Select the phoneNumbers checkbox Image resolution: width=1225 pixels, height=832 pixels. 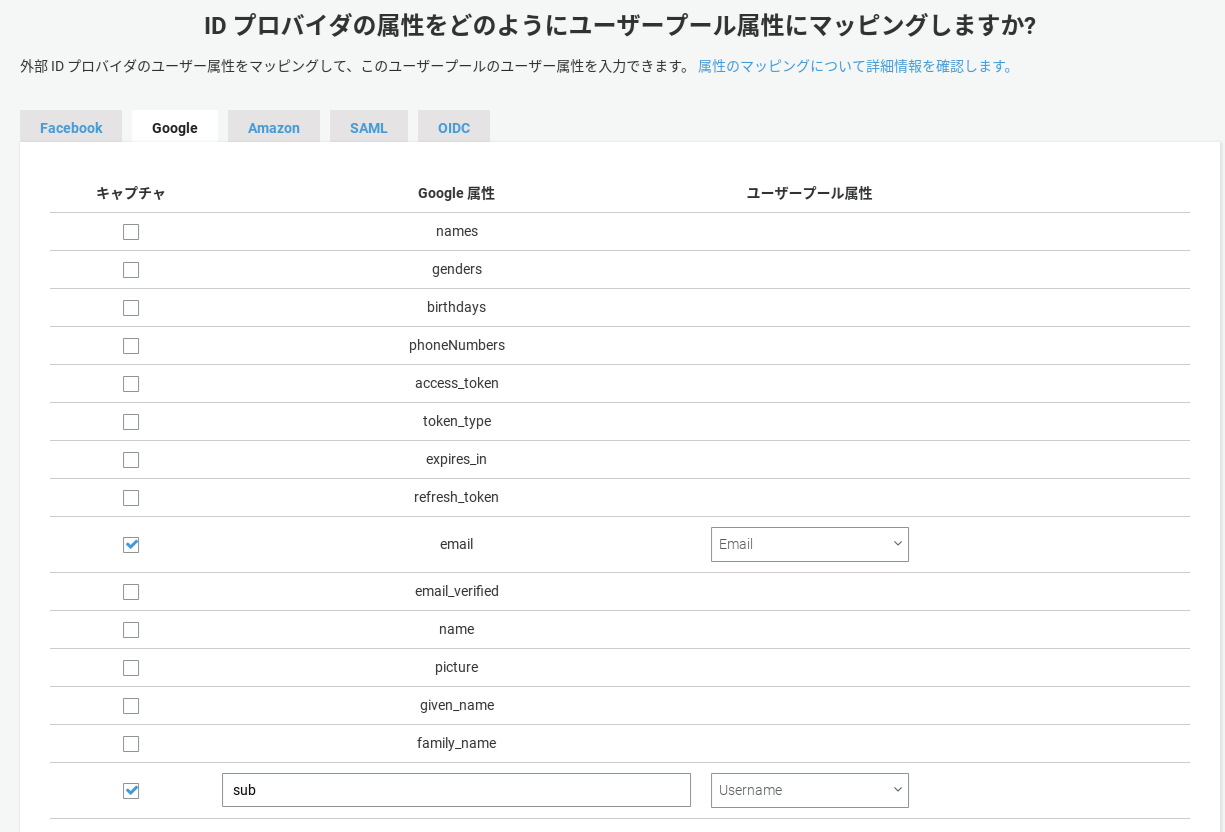[x=131, y=346]
